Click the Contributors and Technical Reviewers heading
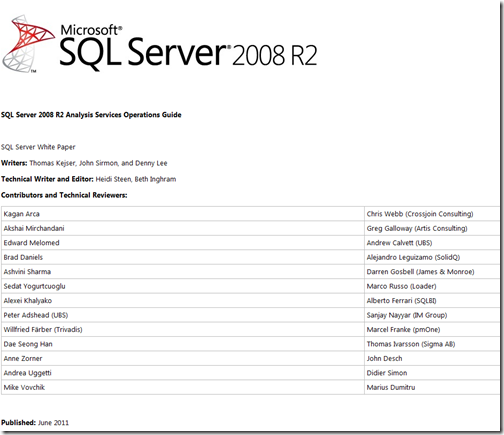 pos(64,195)
